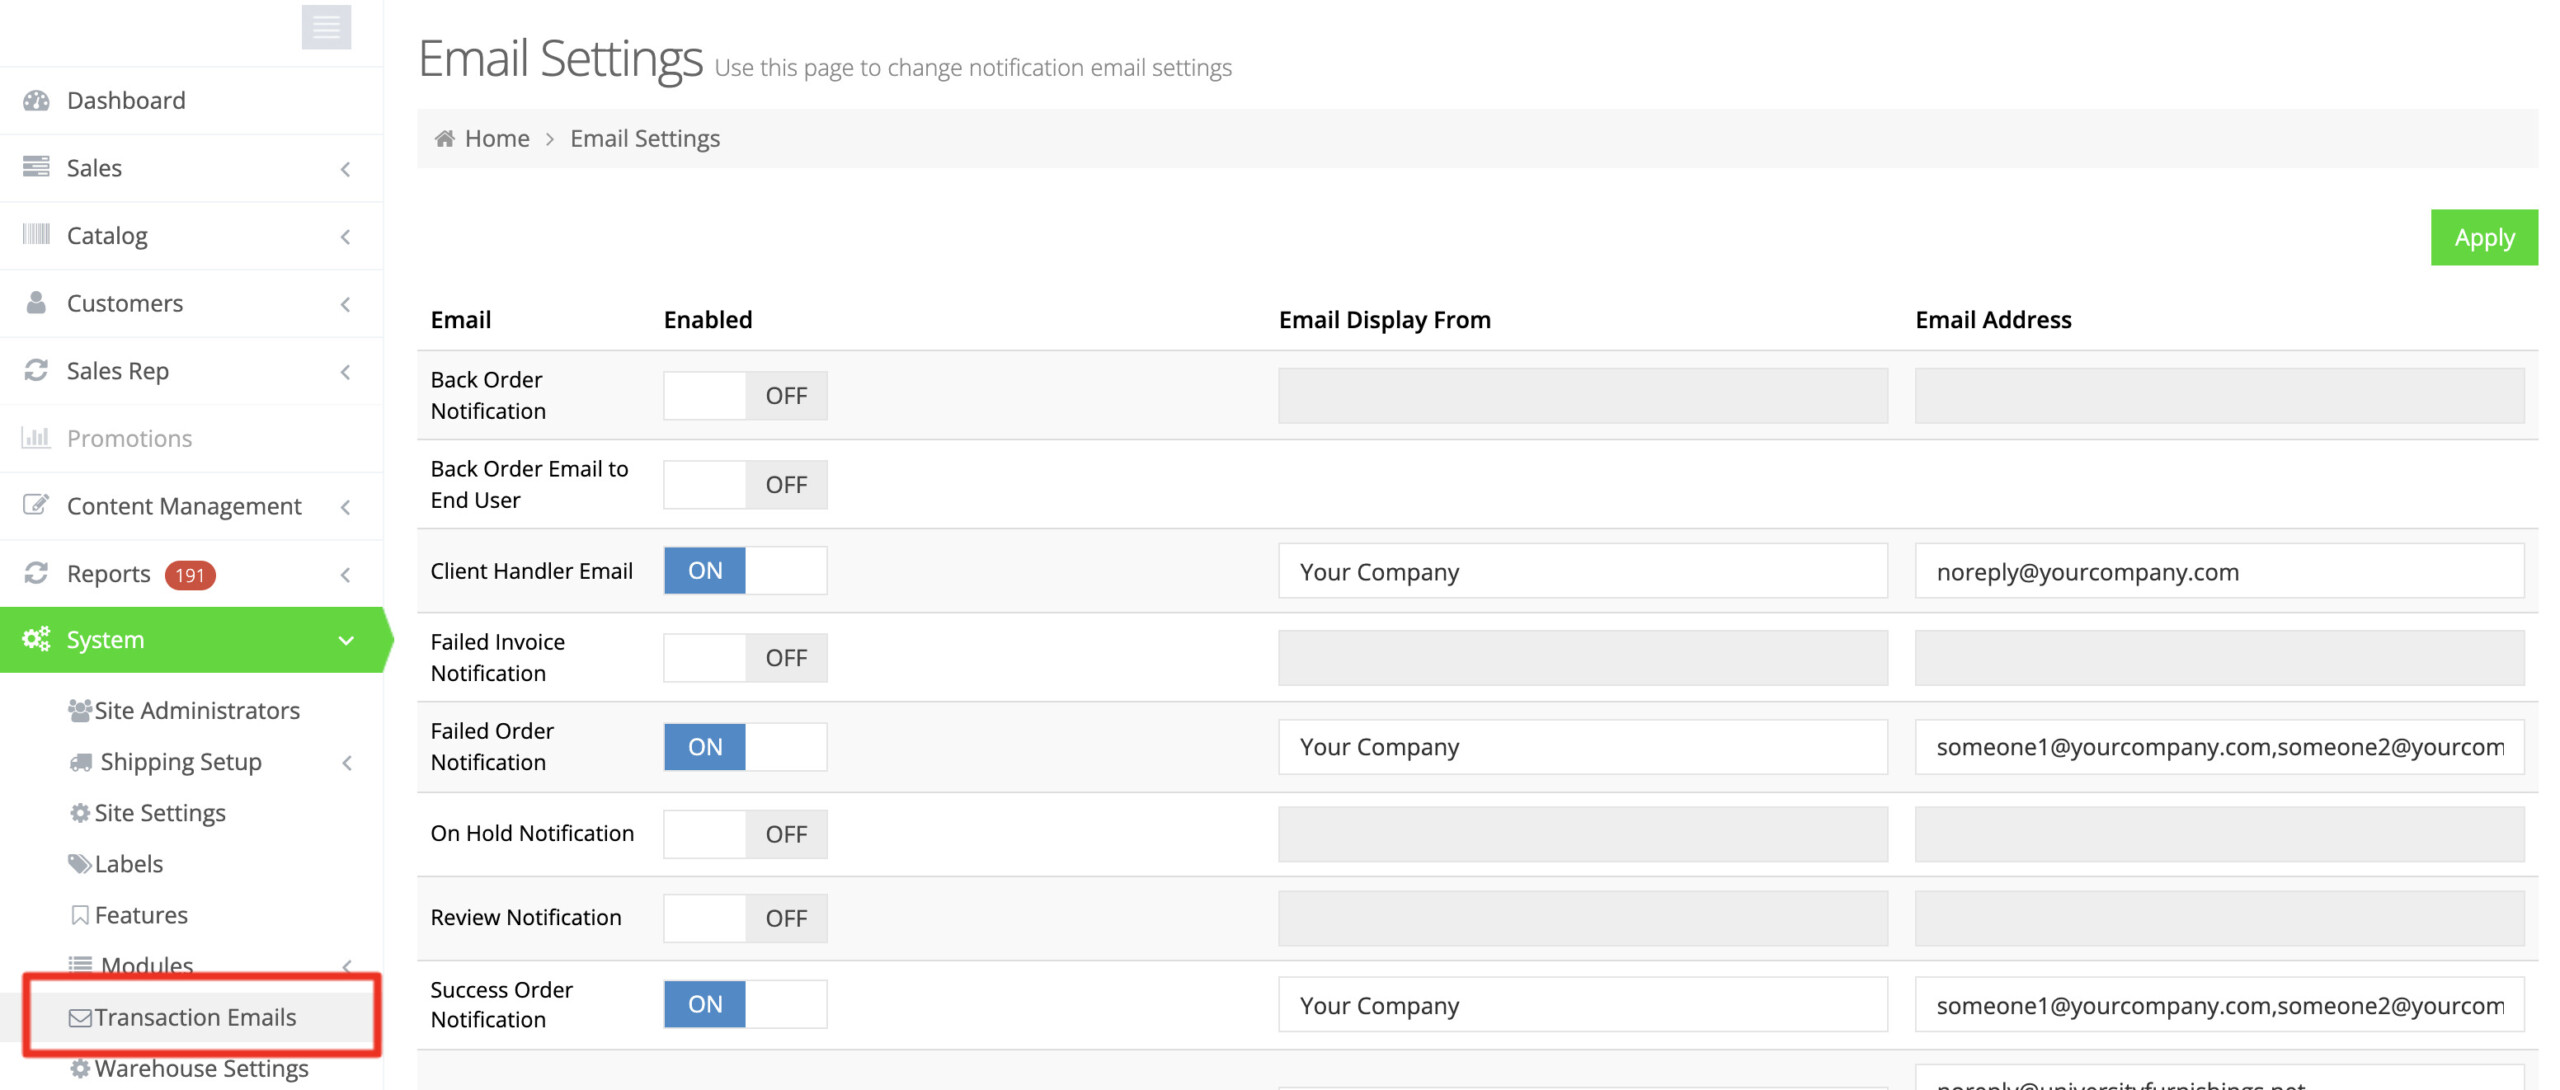Expand the Sales menu chevron
This screenshot has width=2560, height=1090.
[346, 169]
